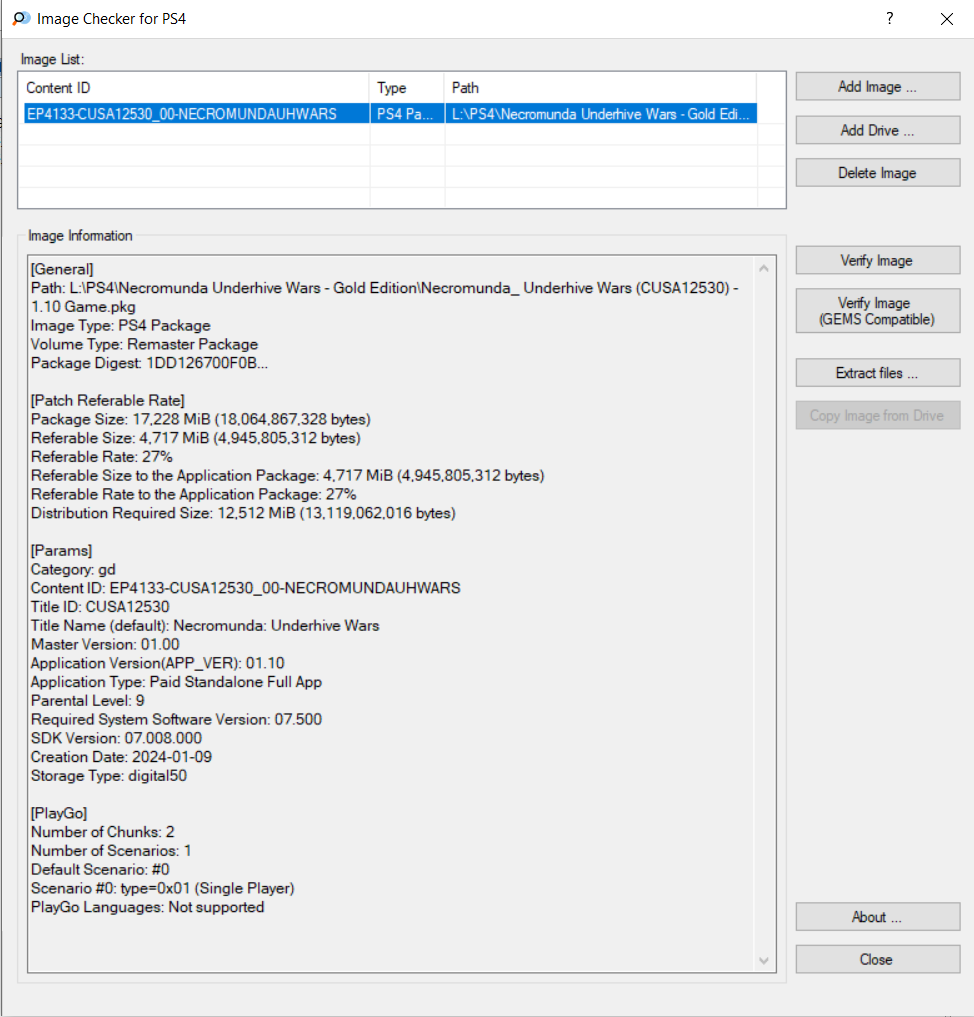Click the [Params] section heading

pos(62,551)
